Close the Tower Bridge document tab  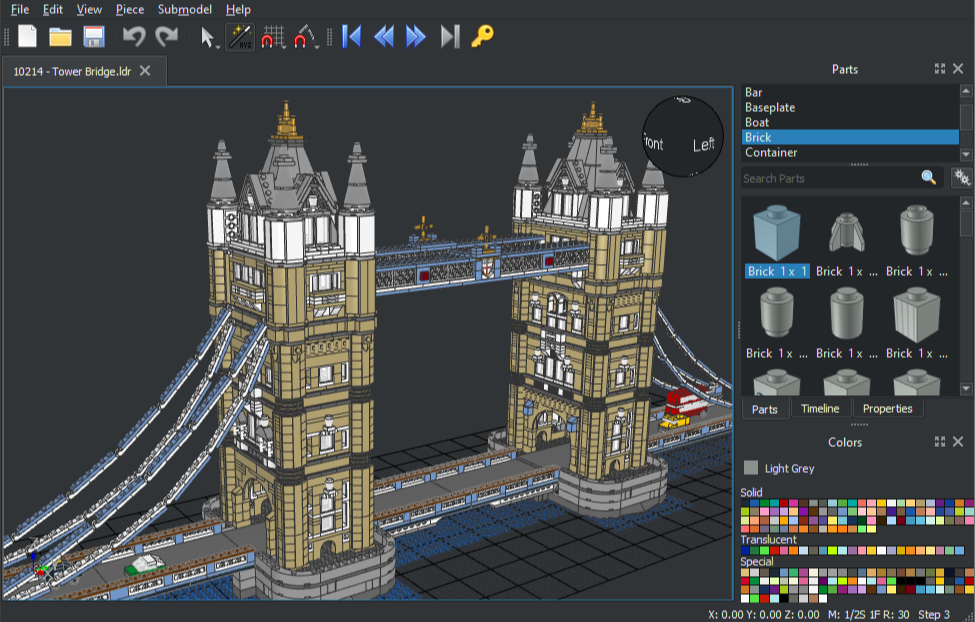coord(145,71)
